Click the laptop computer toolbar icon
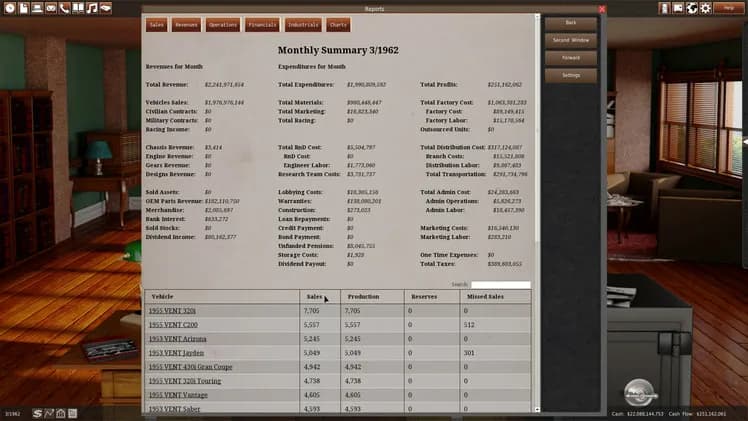The image size is (748, 421). click(x=37, y=8)
